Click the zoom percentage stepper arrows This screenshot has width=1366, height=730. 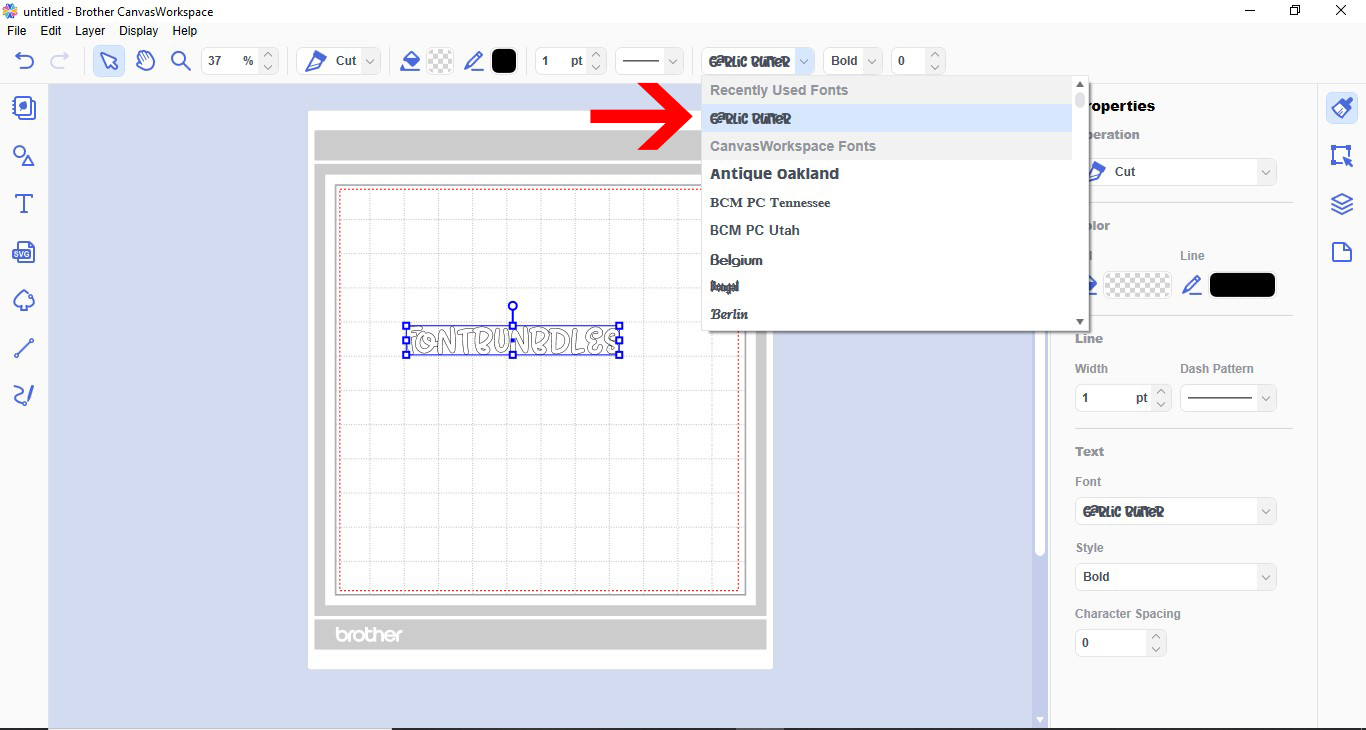click(x=268, y=61)
